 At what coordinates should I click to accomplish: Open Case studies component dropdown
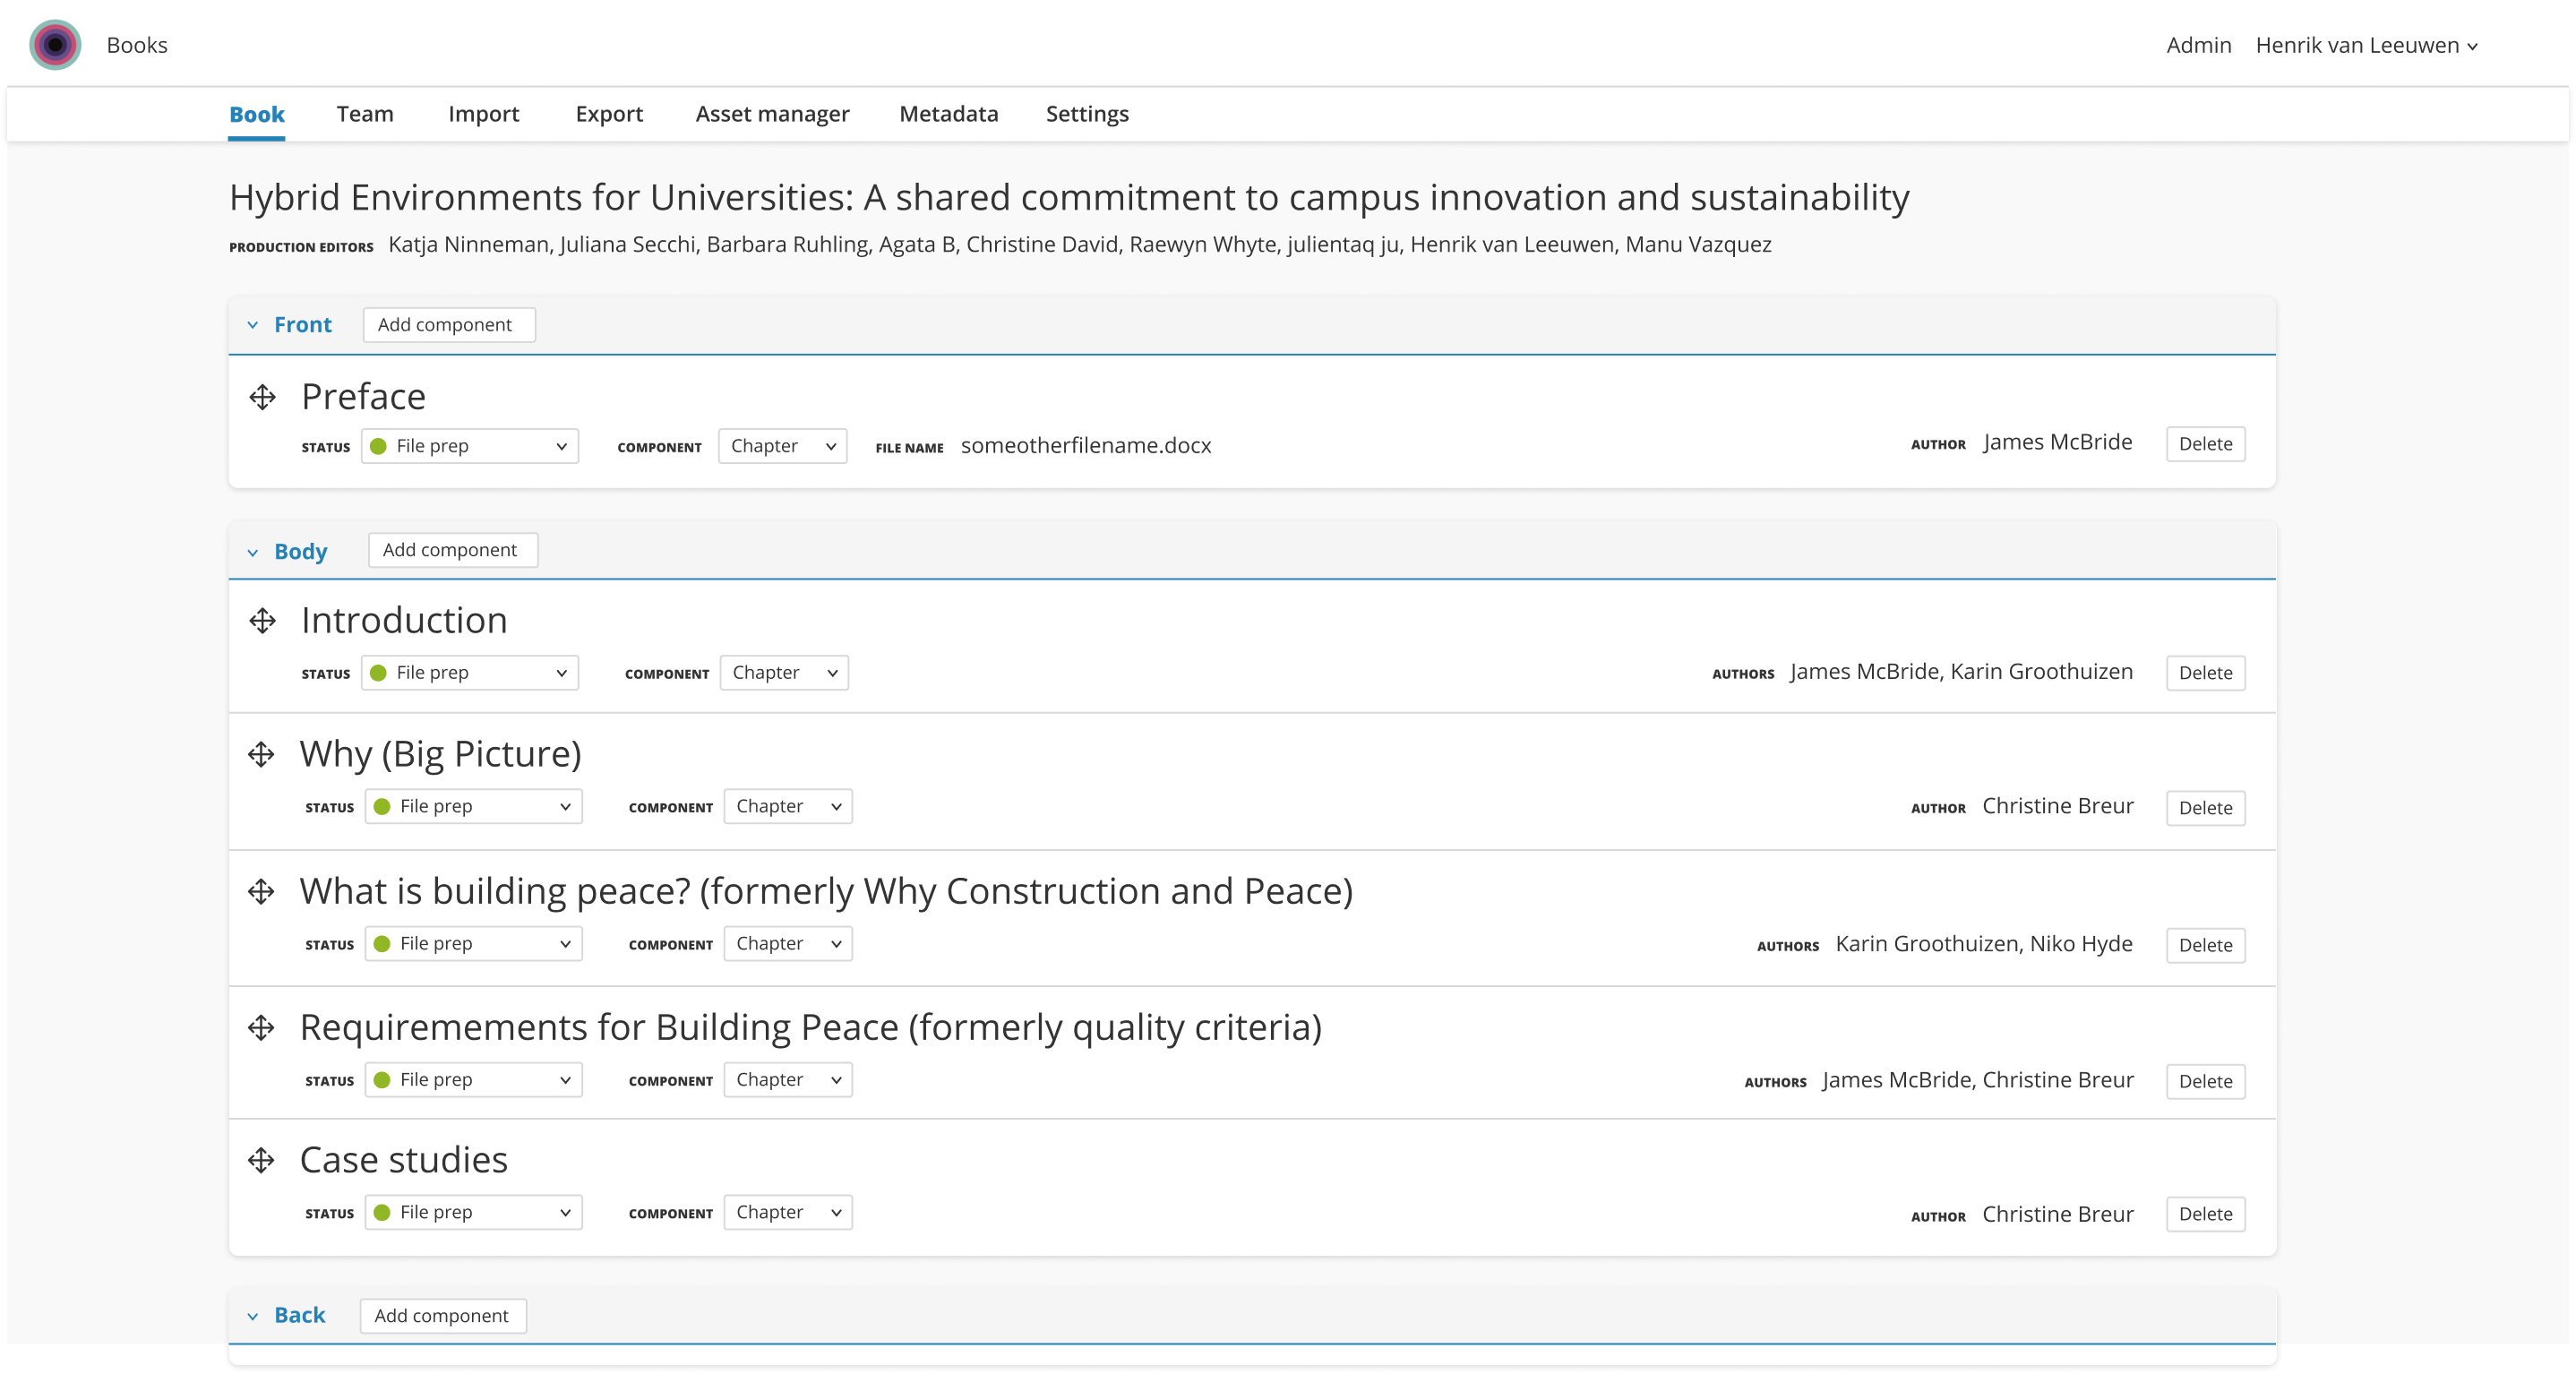pos(789,1212)
